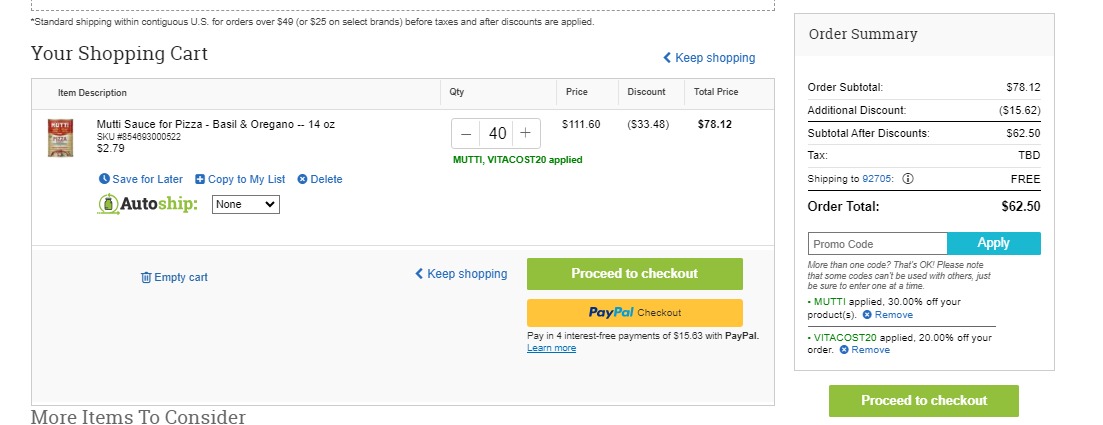Click the Save for Later clock icon
1103x425 pixels.
(x=104, y=179)
